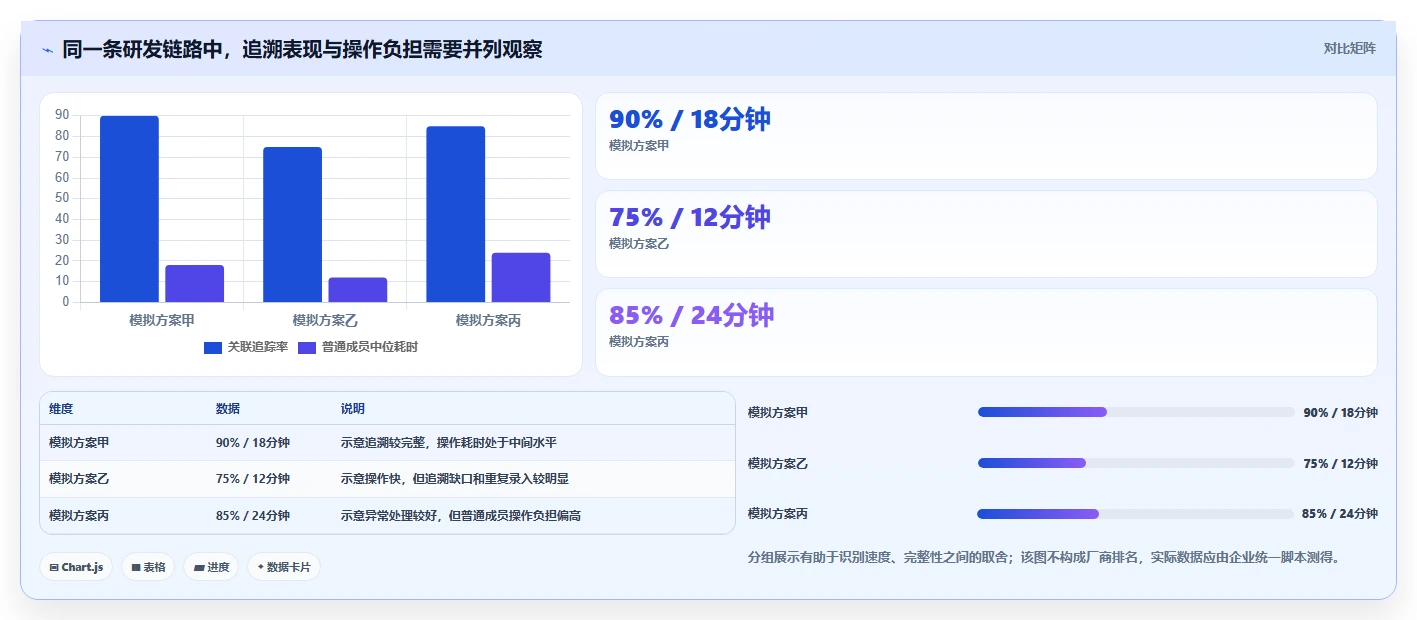Click the 关联追踪率 bar for 模拟方案丙
This screenshot has width=1417, height=620.
pos(455,214)
